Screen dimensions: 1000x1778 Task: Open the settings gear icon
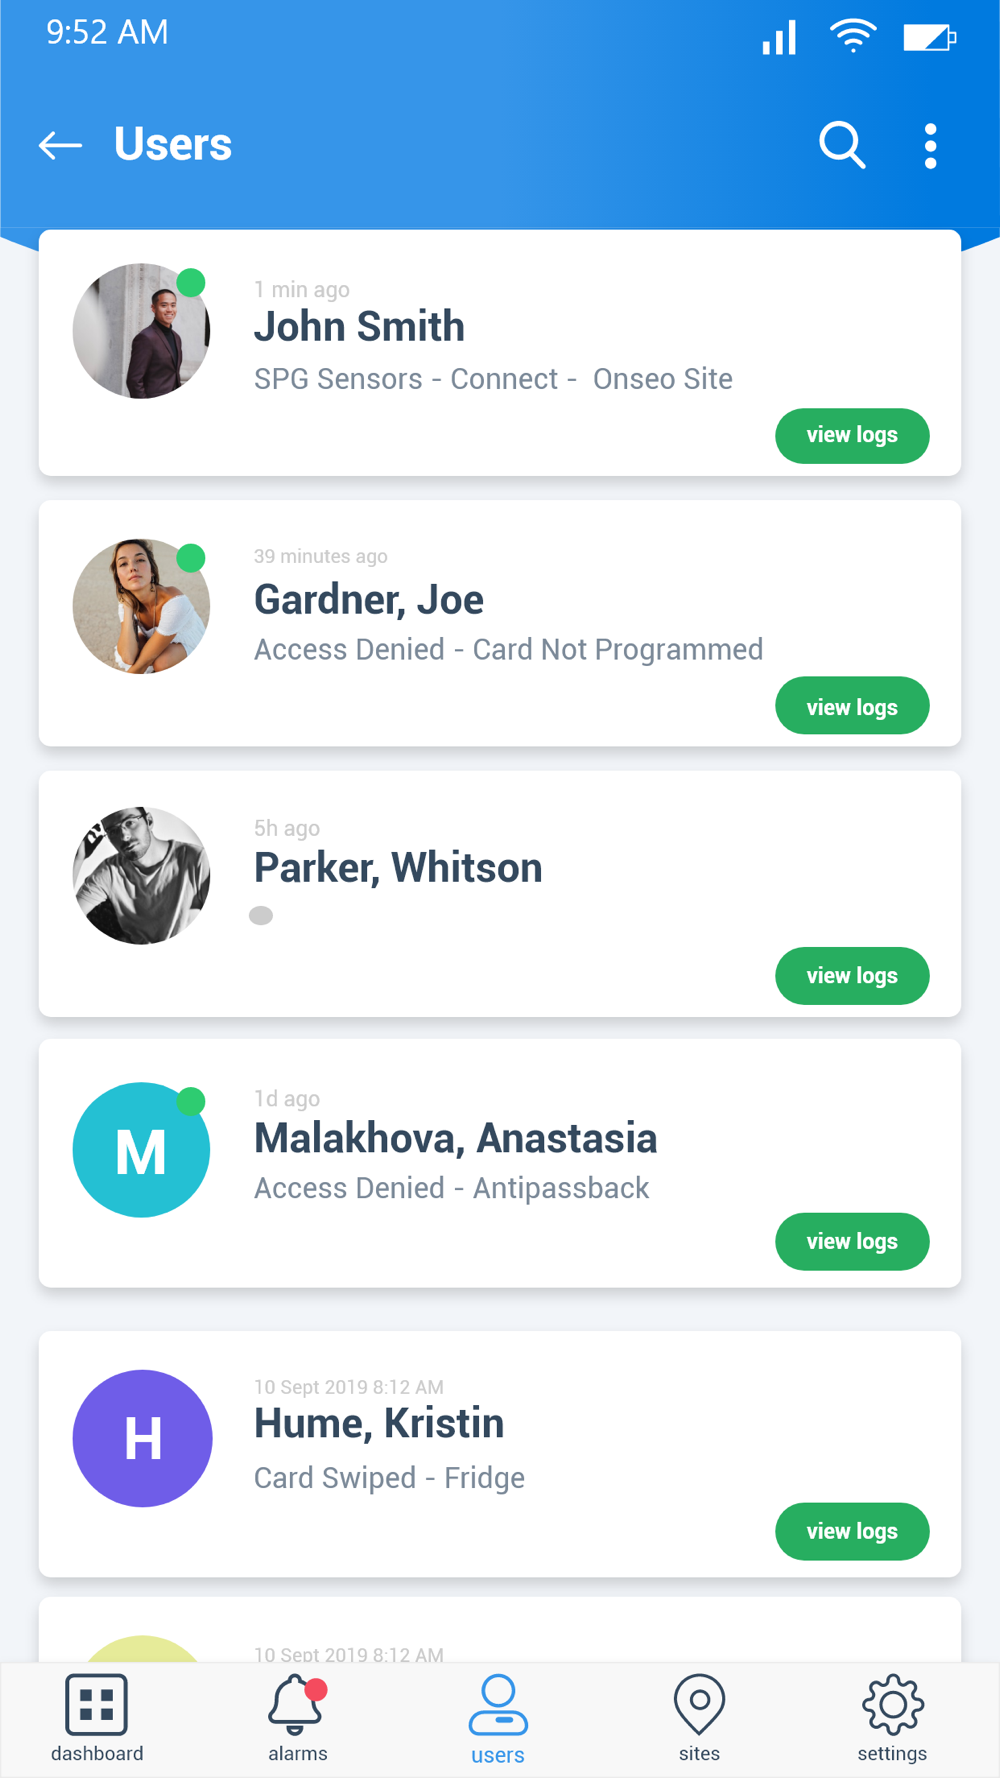pyautogui.click(x=892, y=1704)
